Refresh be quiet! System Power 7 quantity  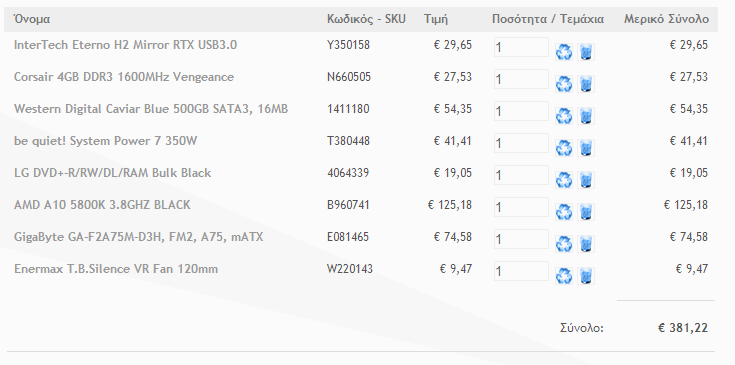pyautogui.click(x=563, y=148)
